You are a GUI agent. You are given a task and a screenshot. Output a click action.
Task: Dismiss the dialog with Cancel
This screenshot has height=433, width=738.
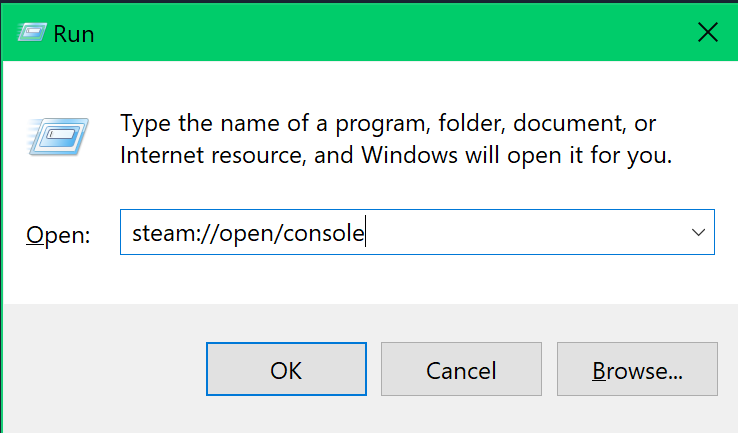coord(461,369)
